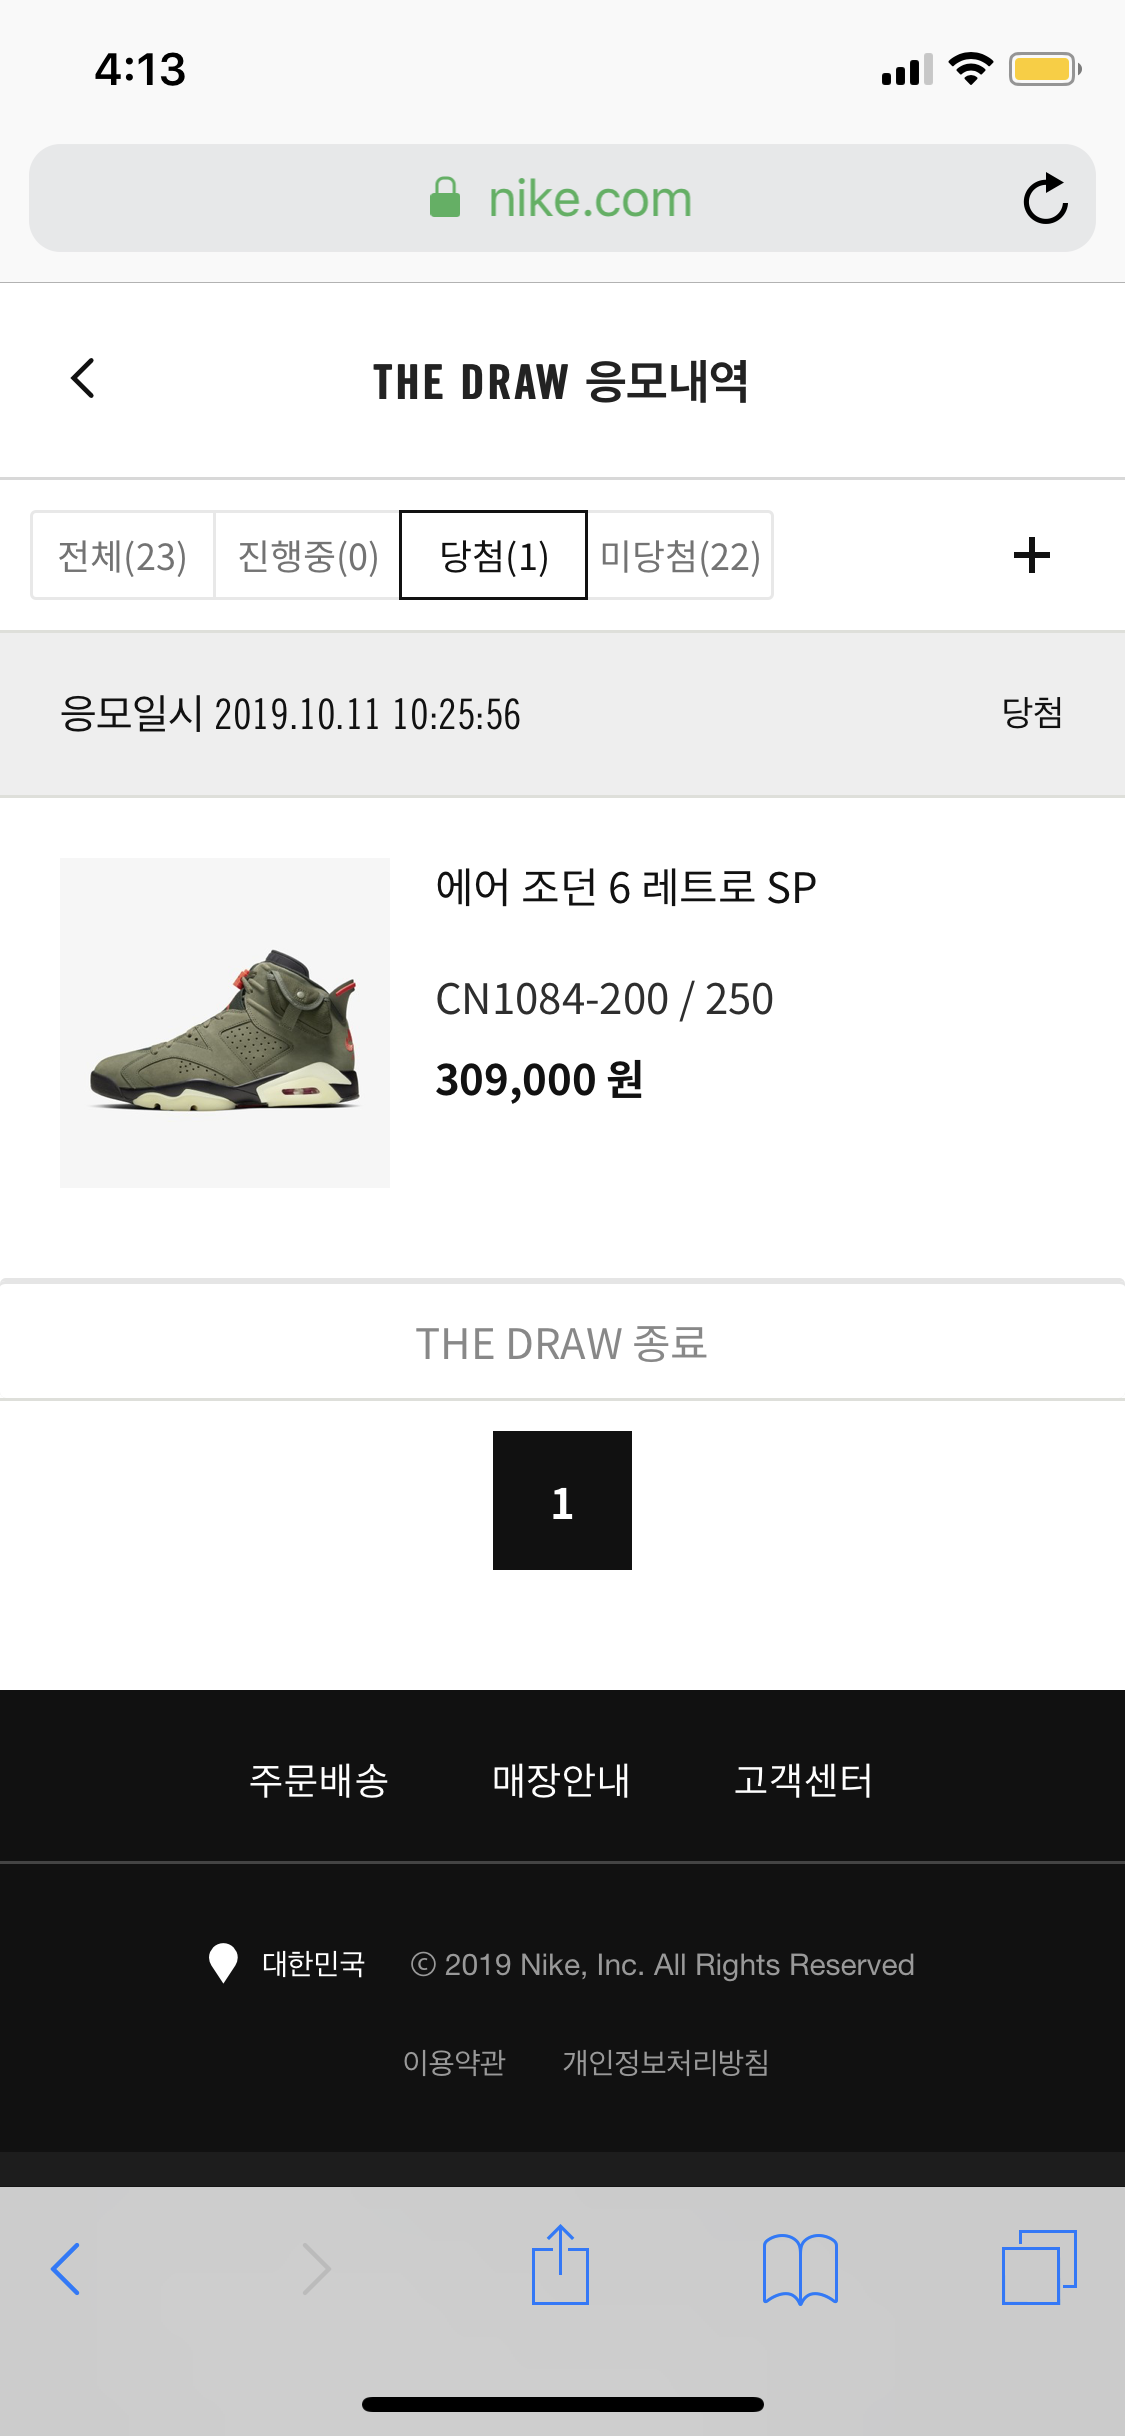Open the Air Jordan 6 shoe thumbnail

pos(225,1022)
